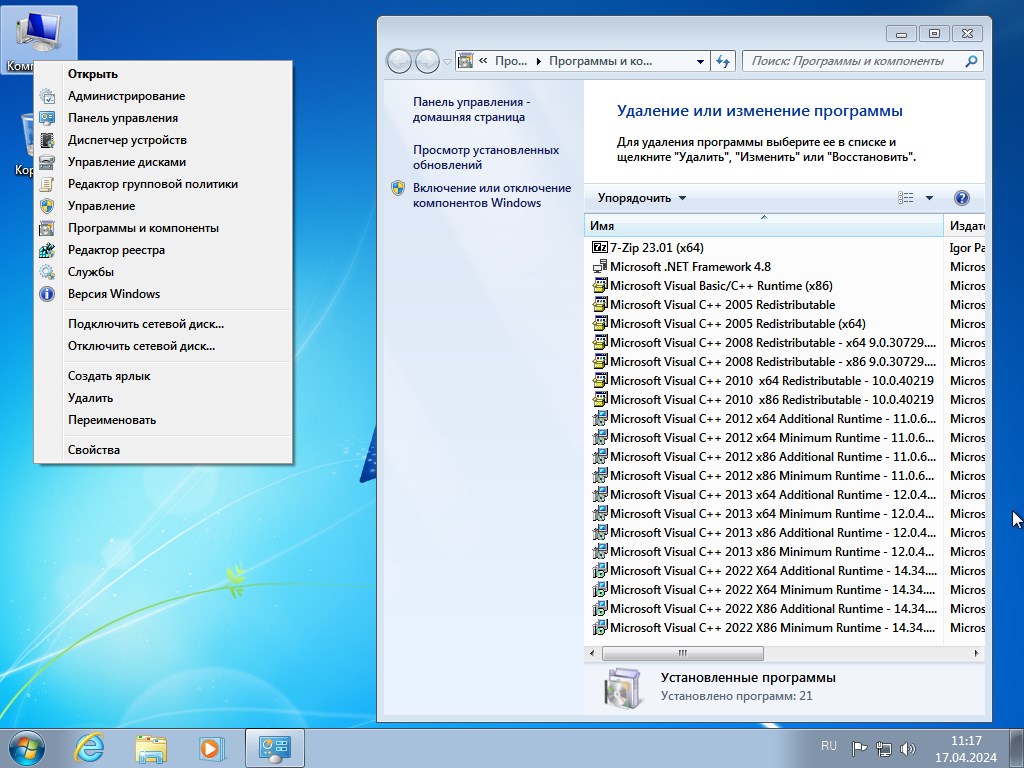
Task: Click the RU language indicator
Action: (829, 746)
